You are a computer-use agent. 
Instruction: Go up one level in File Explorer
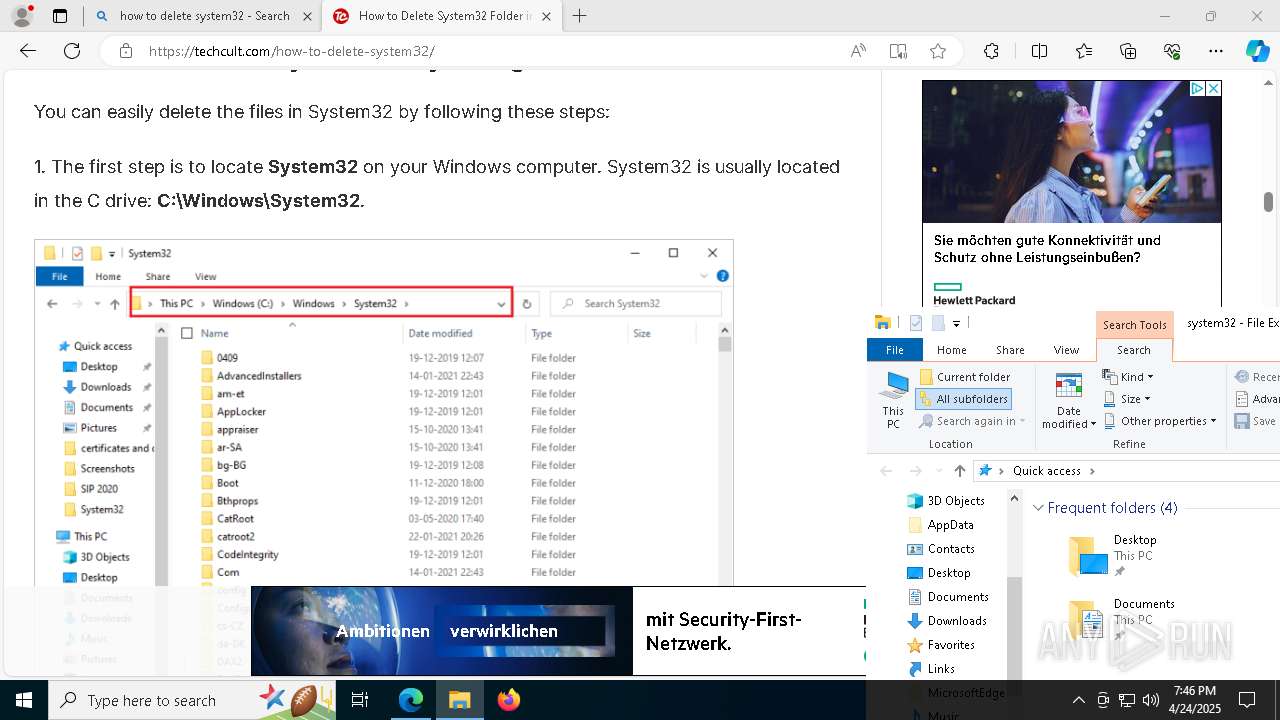pyautogui.click(x=960, y=471)
